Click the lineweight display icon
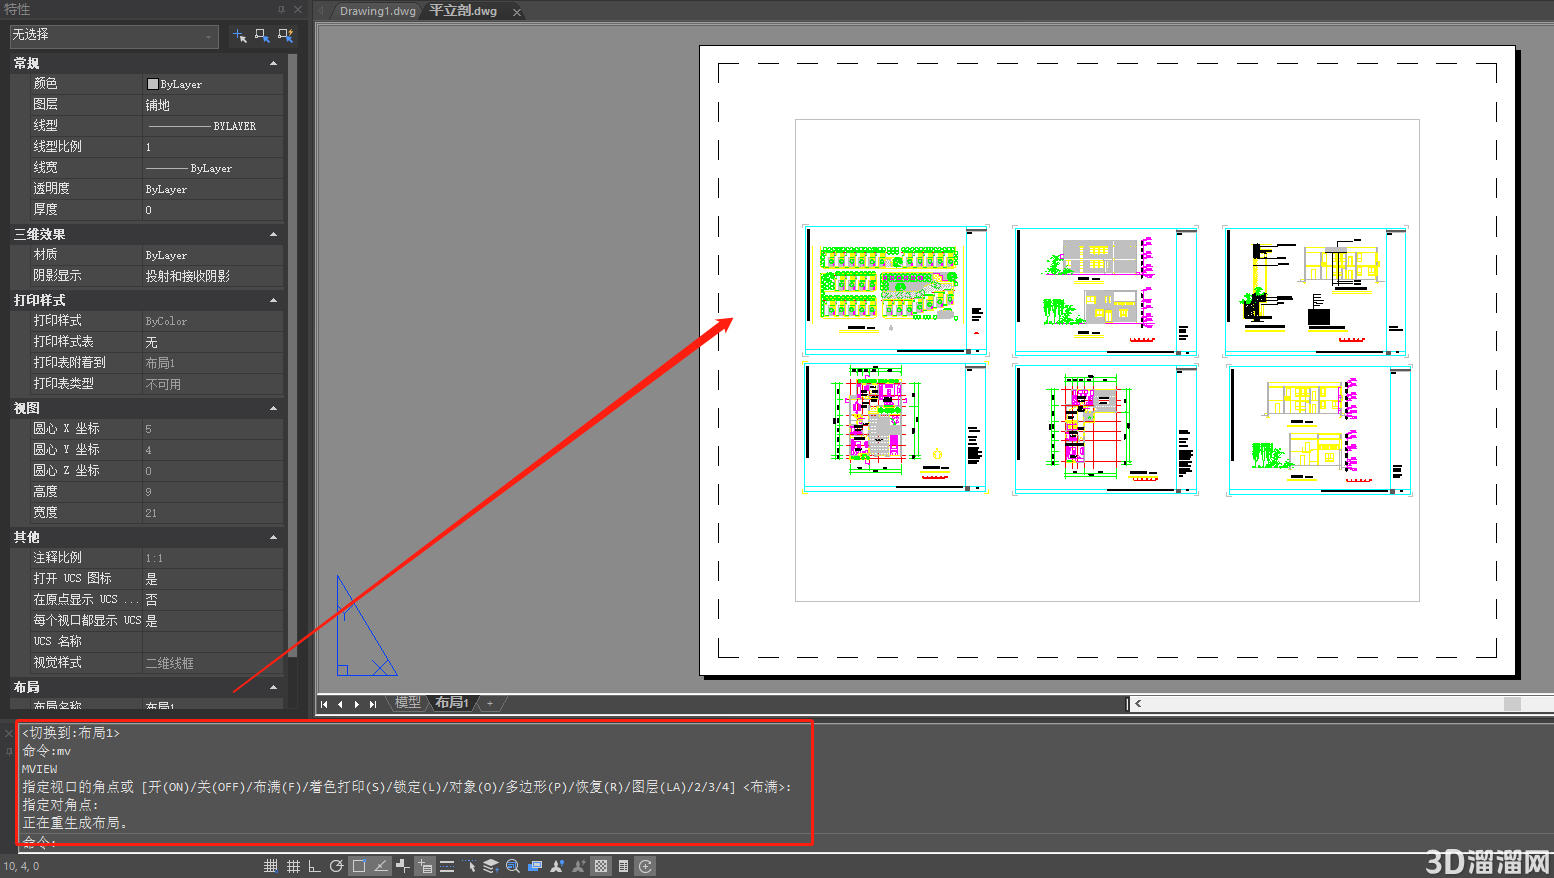The image size is (1554, 878). click(447, 866)
